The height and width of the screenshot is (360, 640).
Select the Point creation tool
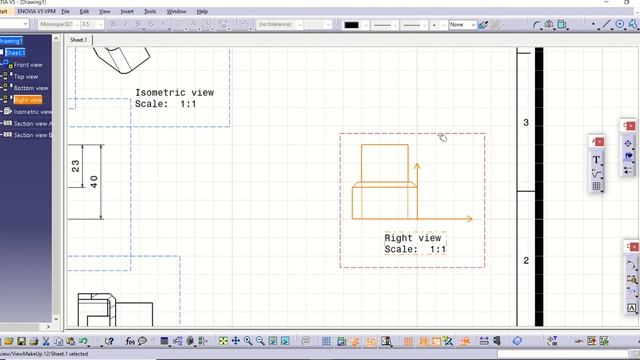(594, 25)
